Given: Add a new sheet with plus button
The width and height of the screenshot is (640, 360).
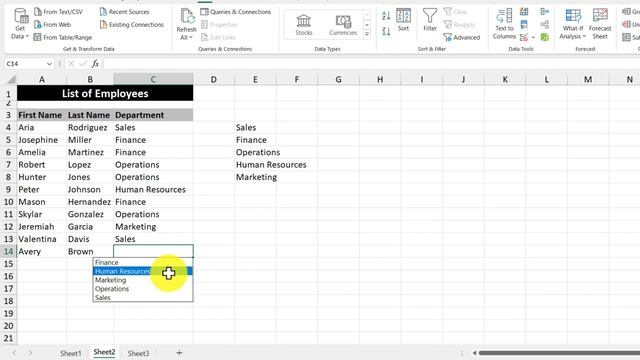Looking at the screenshot, I should tap(179, 353).
